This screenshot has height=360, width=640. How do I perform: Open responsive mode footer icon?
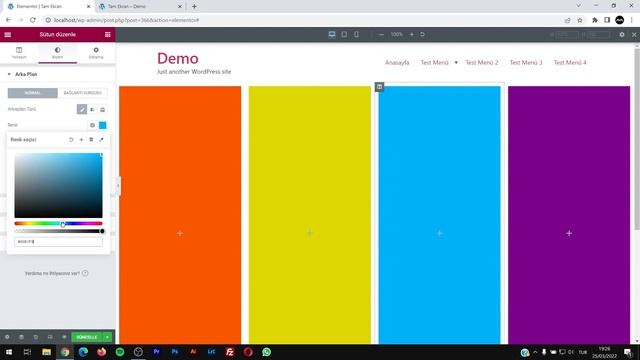50,337
